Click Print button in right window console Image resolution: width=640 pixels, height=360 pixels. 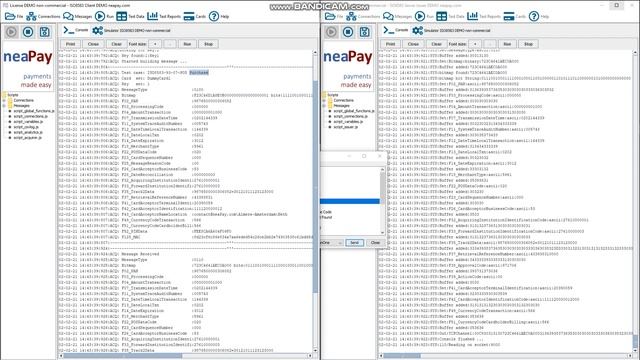pyautogui.click(x=391, y=44)
